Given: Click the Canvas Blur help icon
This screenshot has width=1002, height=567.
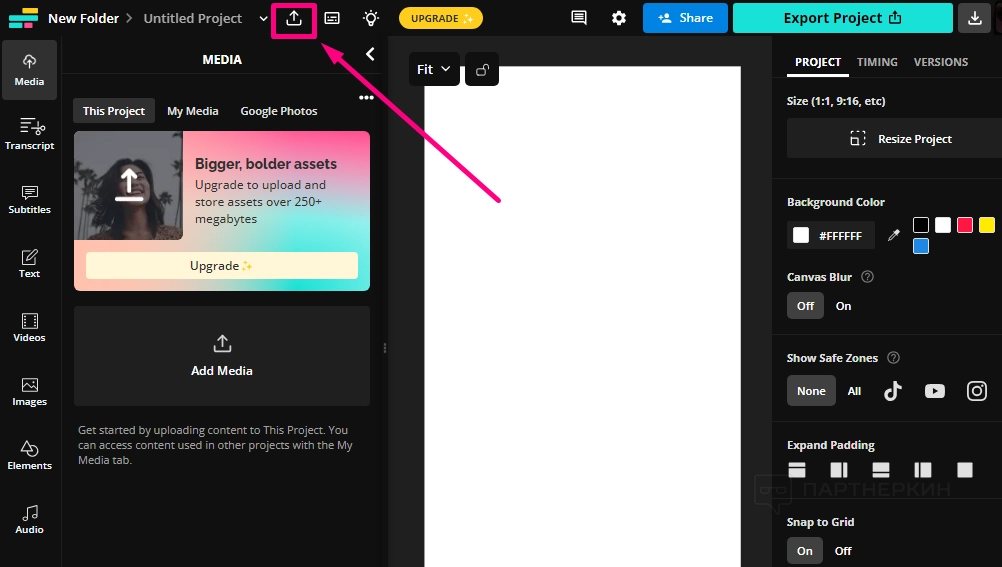Looking at the screenshot, I should 867,277.
